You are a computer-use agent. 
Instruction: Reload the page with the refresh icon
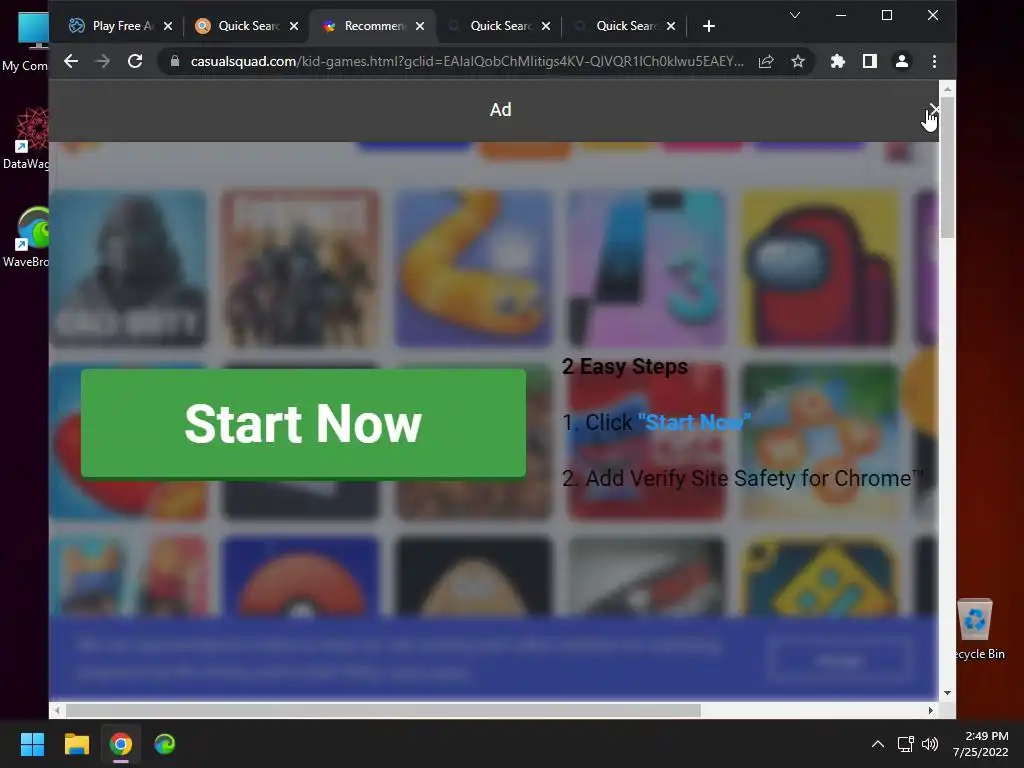pos(135,61)
